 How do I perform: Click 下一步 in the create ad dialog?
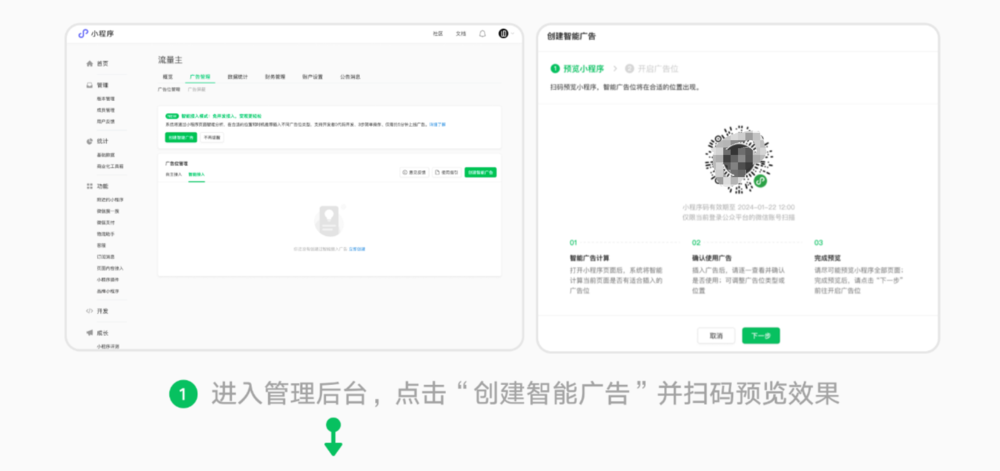click(761, 336)
